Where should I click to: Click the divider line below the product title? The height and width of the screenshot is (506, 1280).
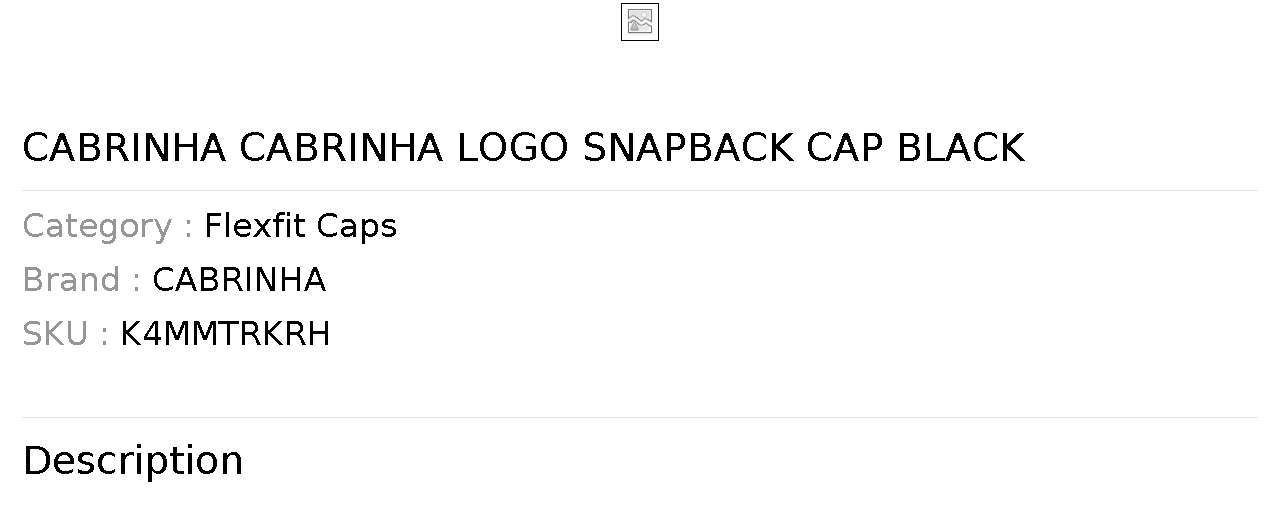(640, 190)
